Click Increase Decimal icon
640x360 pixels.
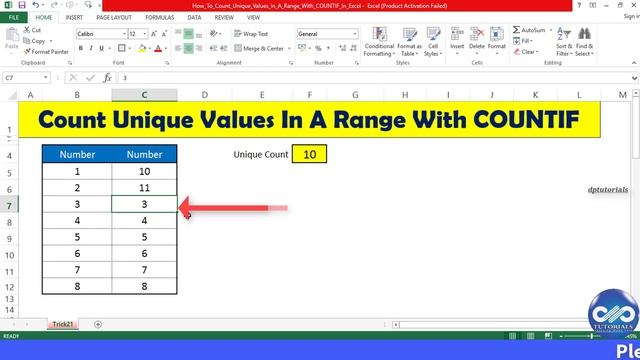pos(342,48)
